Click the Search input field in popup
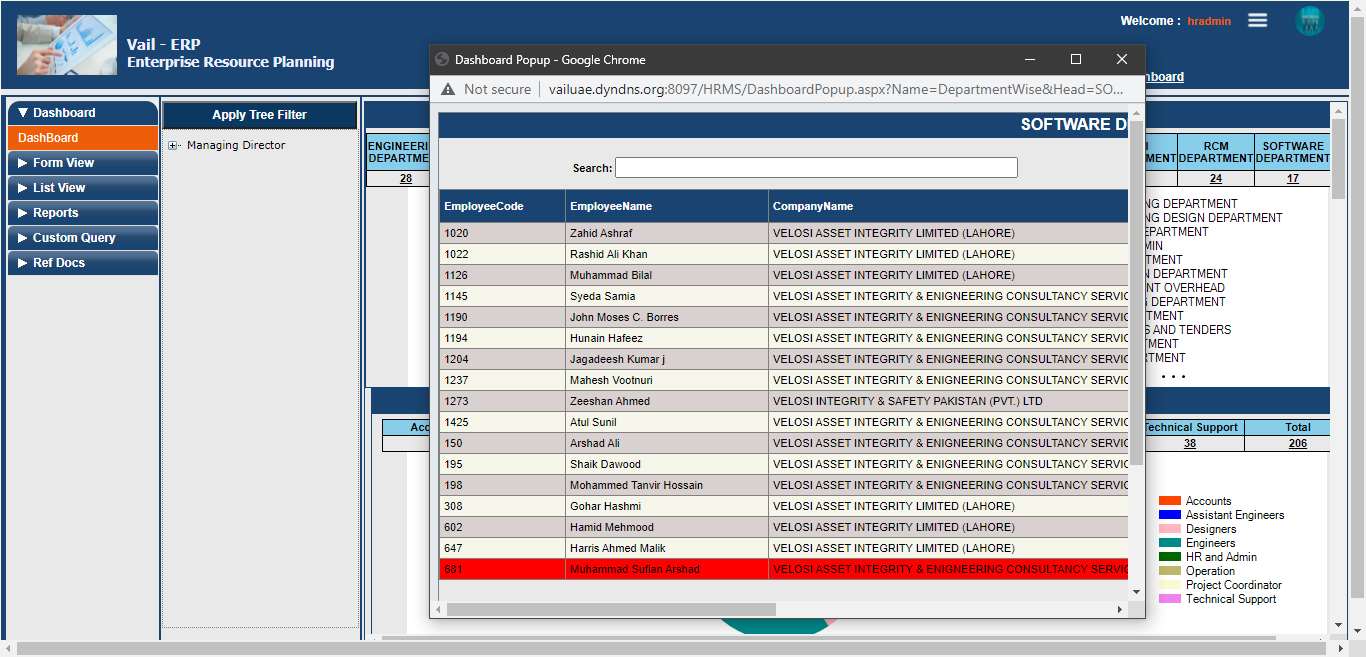This screenshot has height=657, width=1366. (x=816, y=167)
